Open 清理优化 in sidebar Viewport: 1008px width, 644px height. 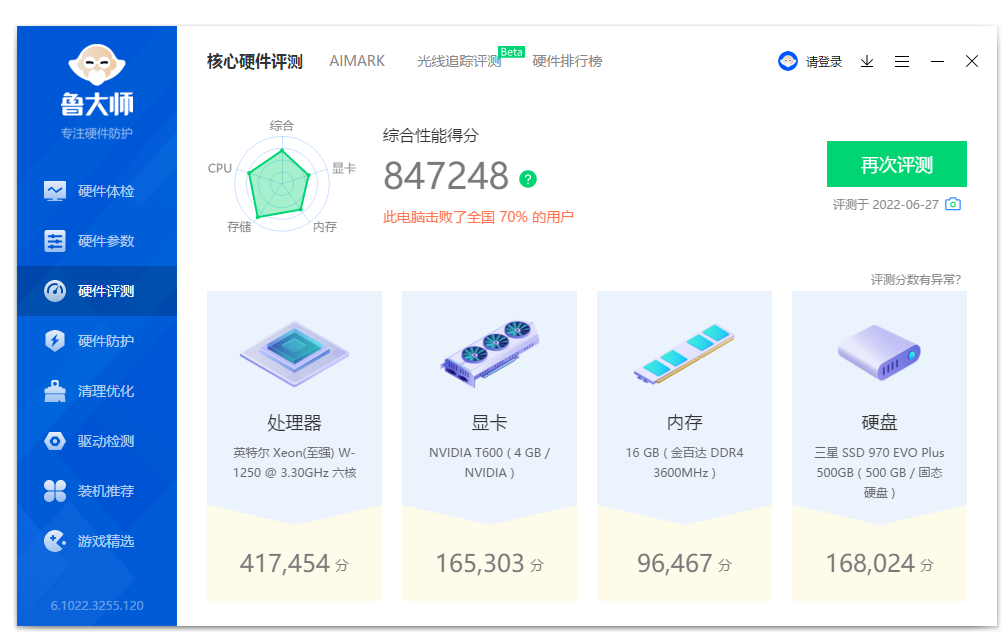[96, 391]
